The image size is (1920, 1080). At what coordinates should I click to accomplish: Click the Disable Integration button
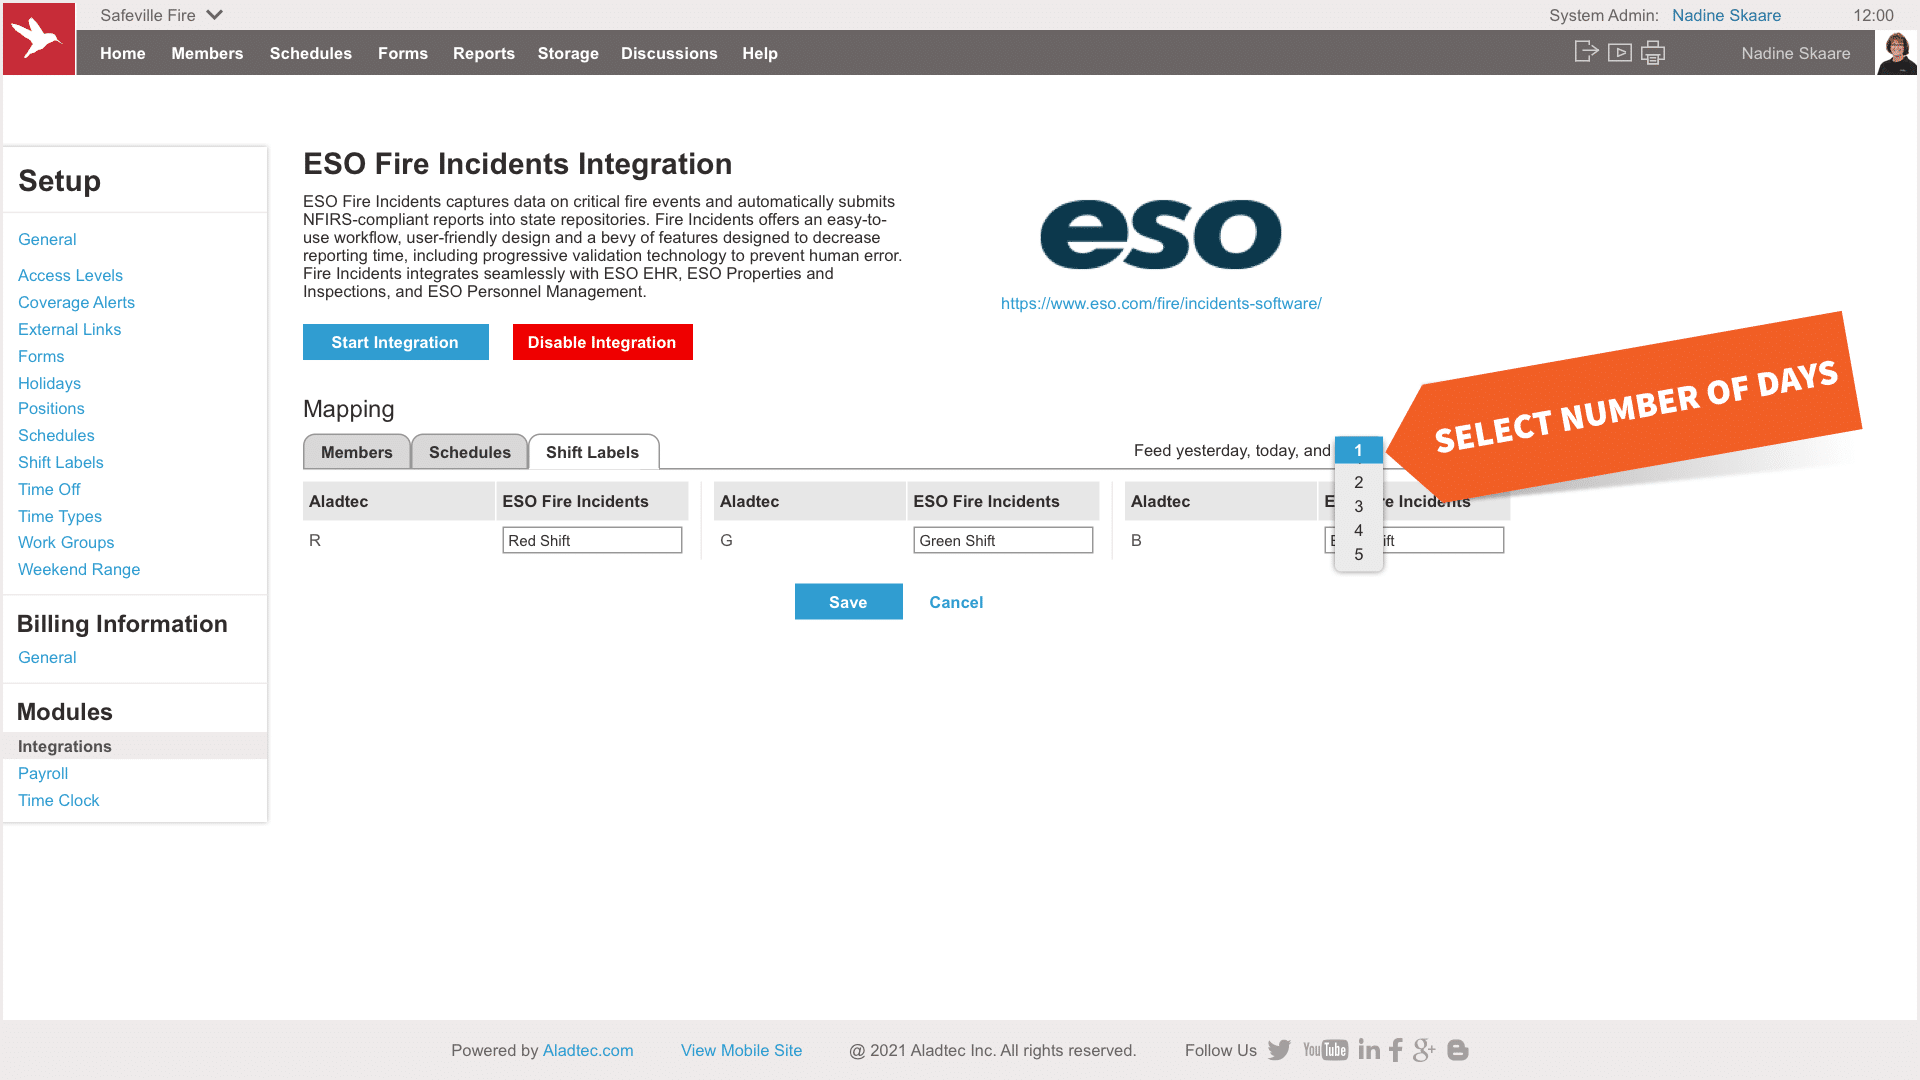(x=602, y=342)
